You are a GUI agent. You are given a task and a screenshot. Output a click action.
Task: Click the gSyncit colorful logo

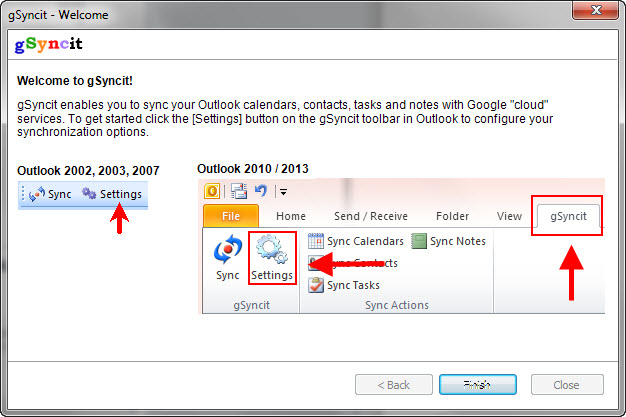click(x=48, y=44)
